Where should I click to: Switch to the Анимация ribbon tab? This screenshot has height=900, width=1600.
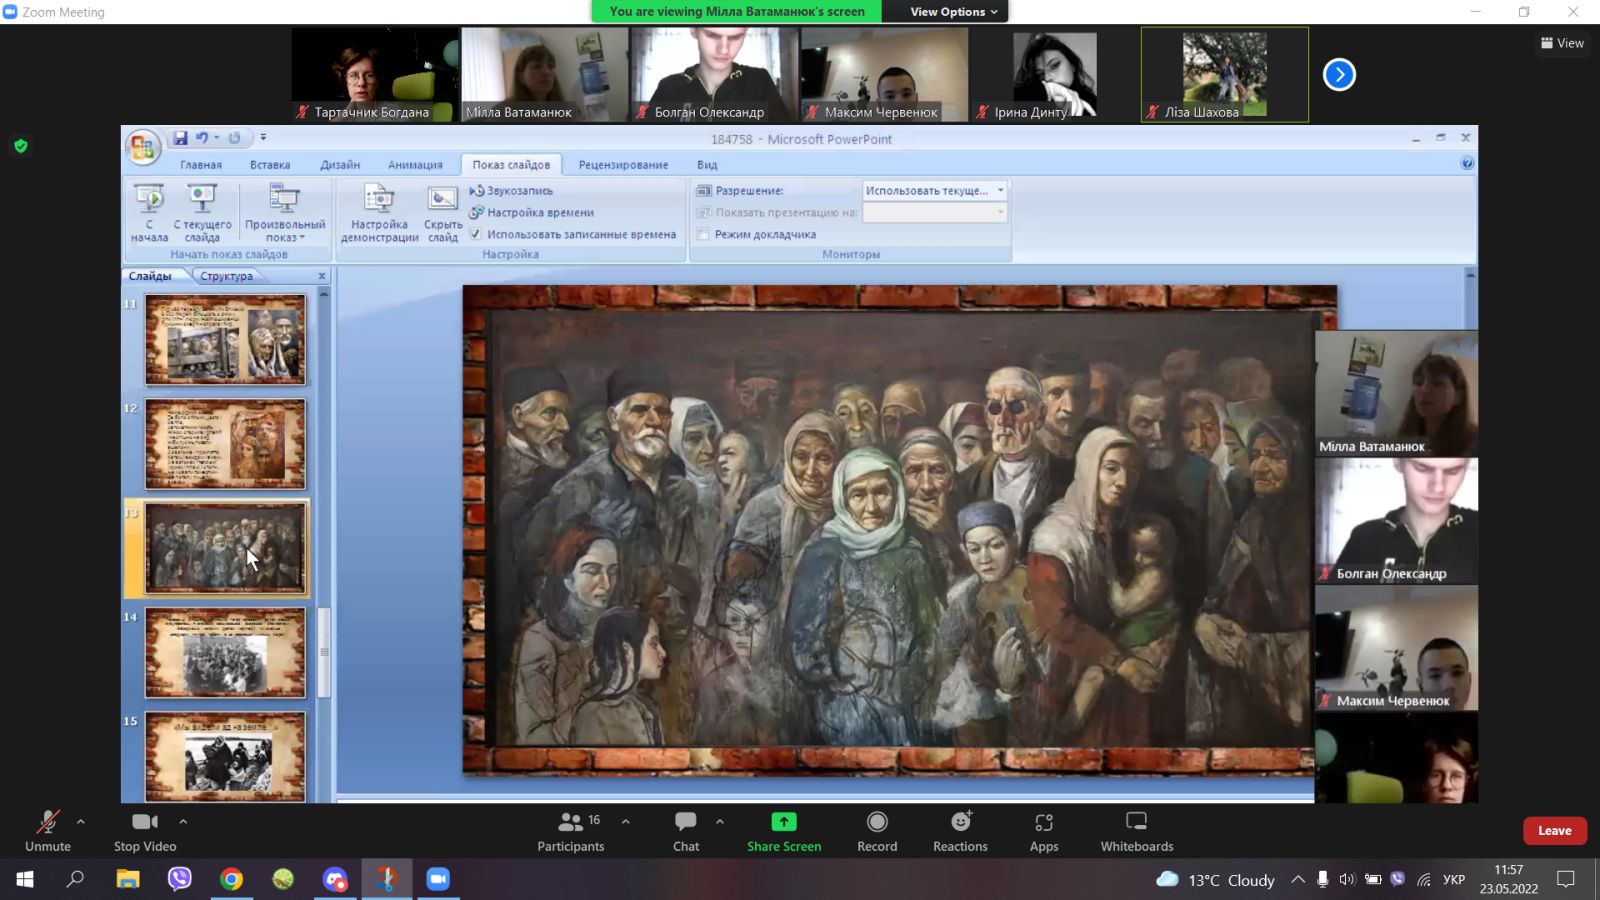click(415, 164)
